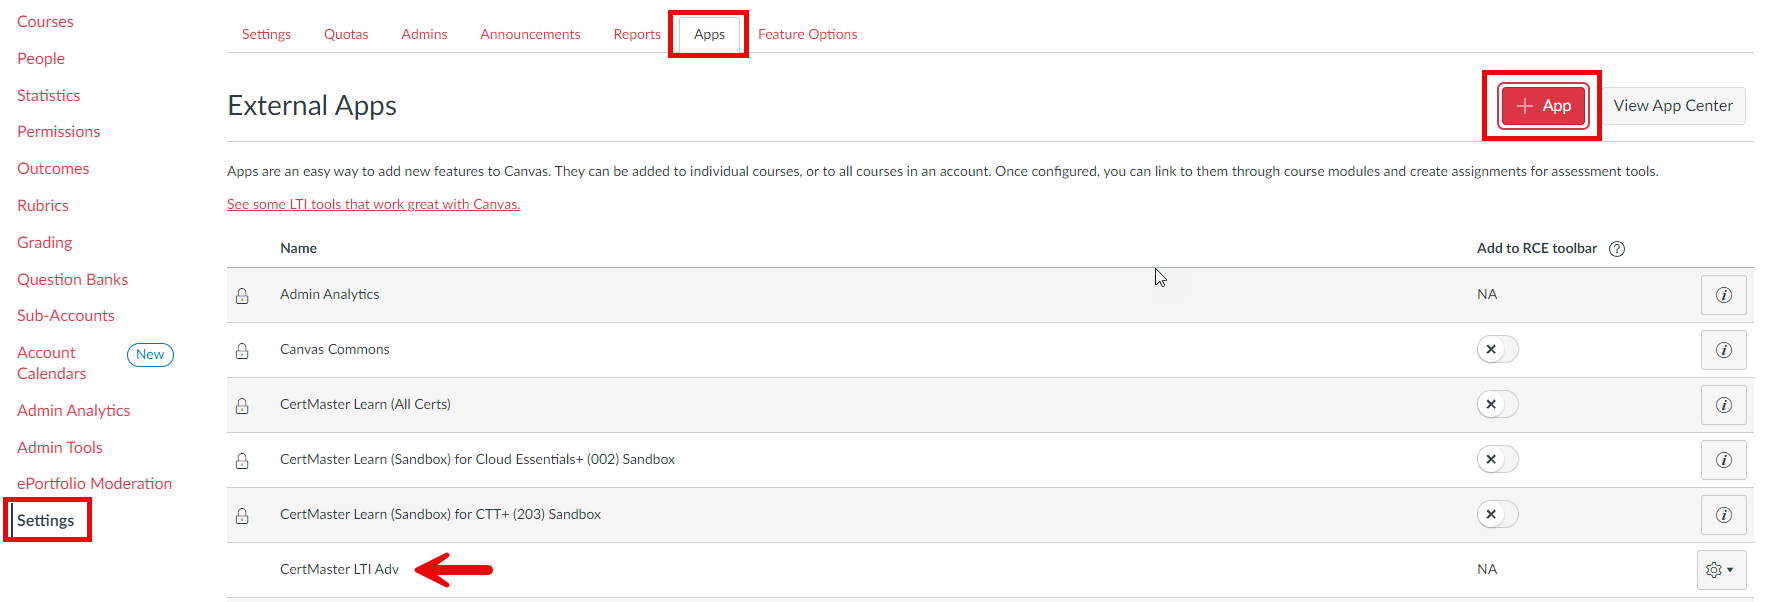The width and height of the screenshot is (1780, 602).
Task: Toggle RCE toolbar for Cloud Essentials+ Sandbox
Action: click(1497, 459)
